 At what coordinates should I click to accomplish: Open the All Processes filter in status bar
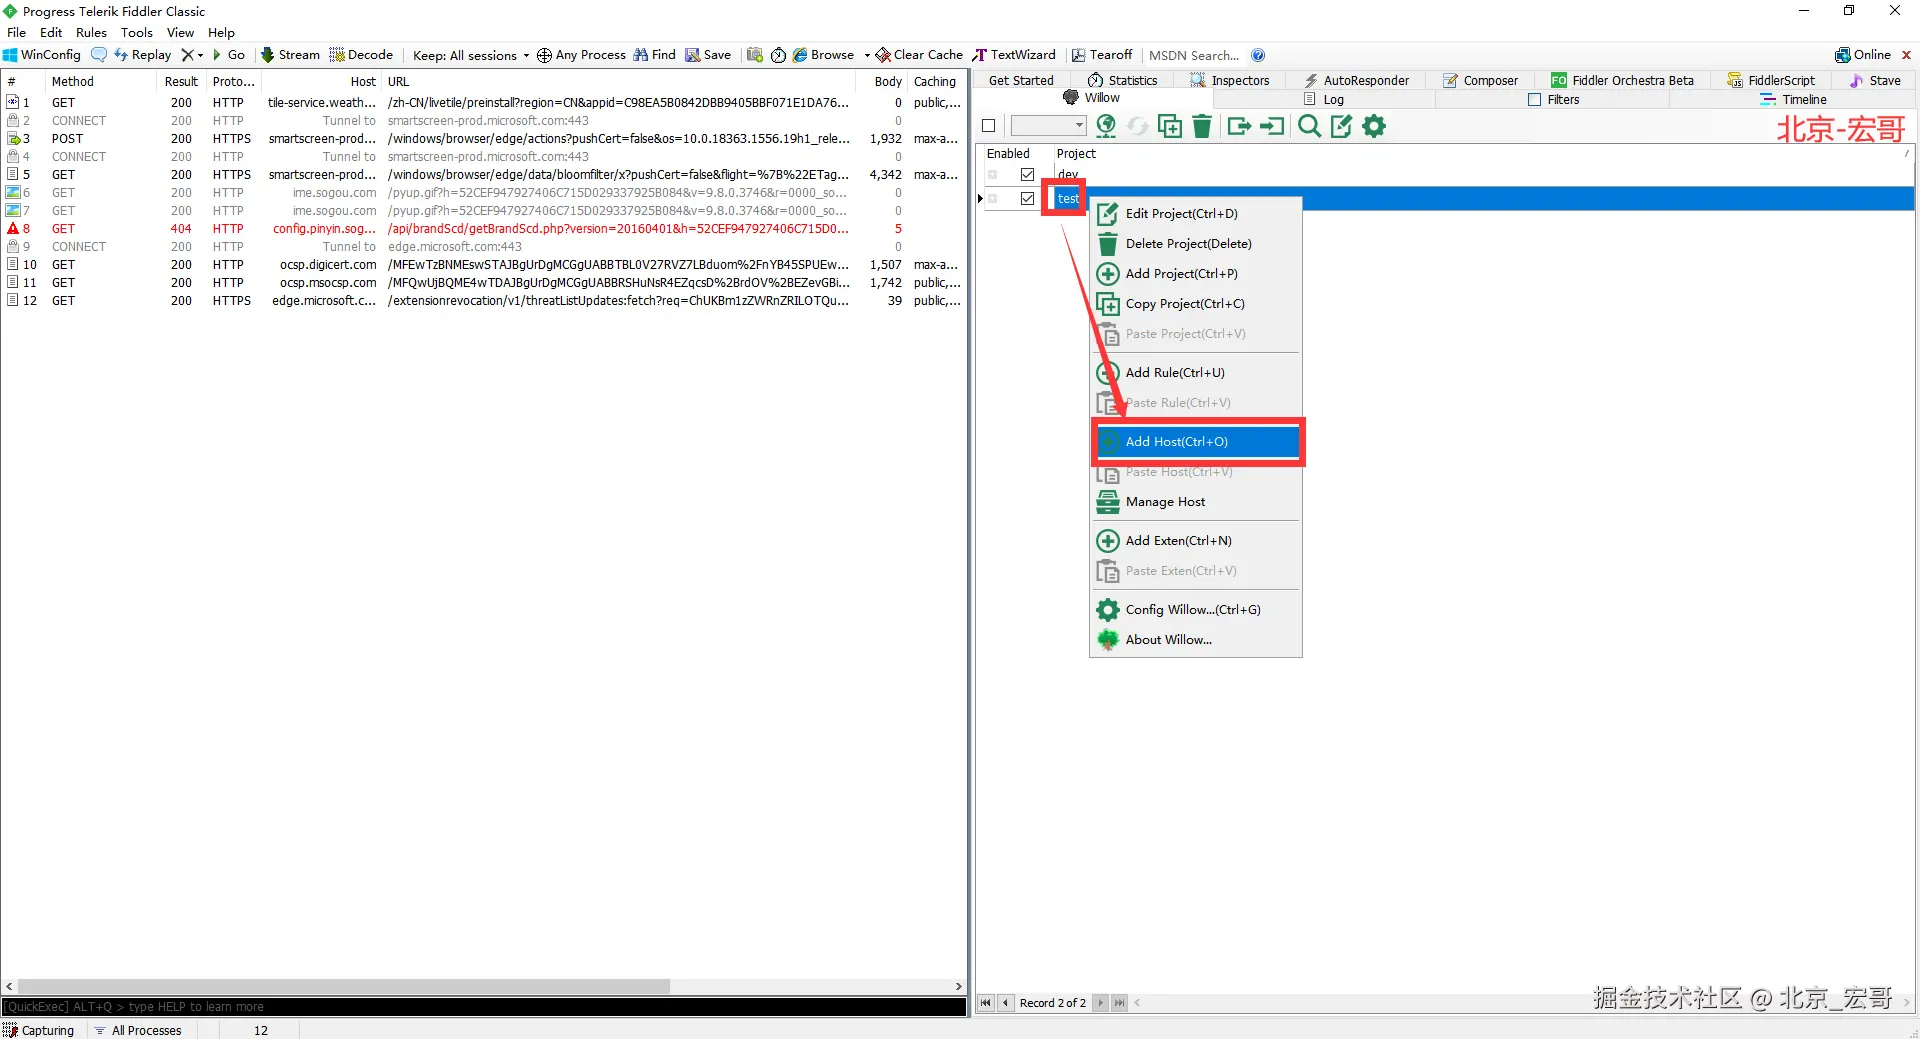[x=138, y=1030]
